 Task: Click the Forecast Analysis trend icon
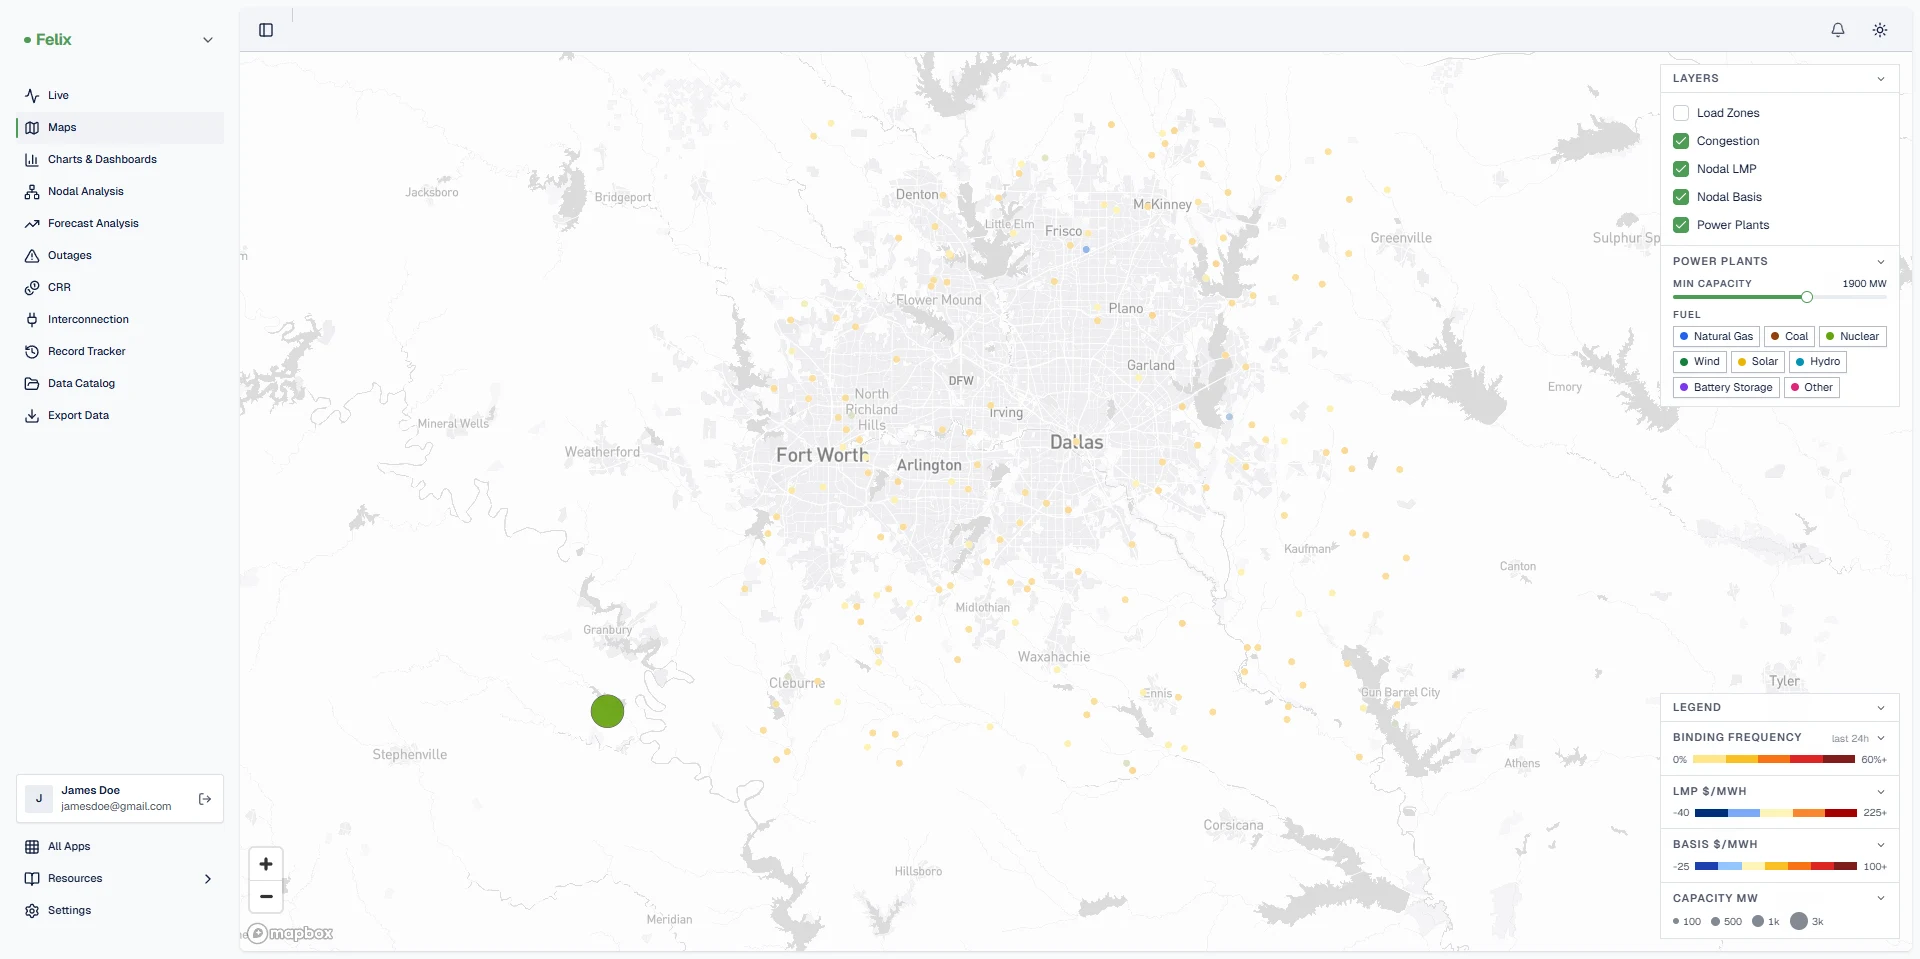pyautogui.click(x=32, y=224)
